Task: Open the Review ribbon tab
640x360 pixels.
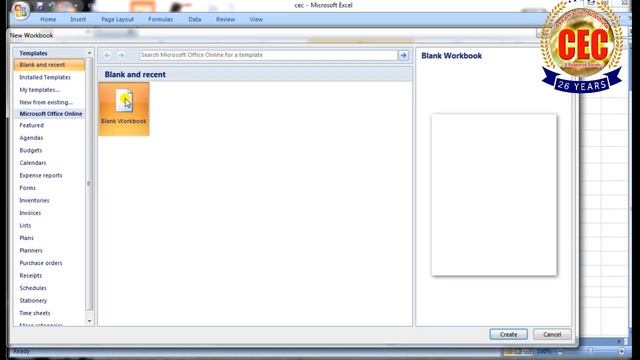Action: tap(225, 19)
